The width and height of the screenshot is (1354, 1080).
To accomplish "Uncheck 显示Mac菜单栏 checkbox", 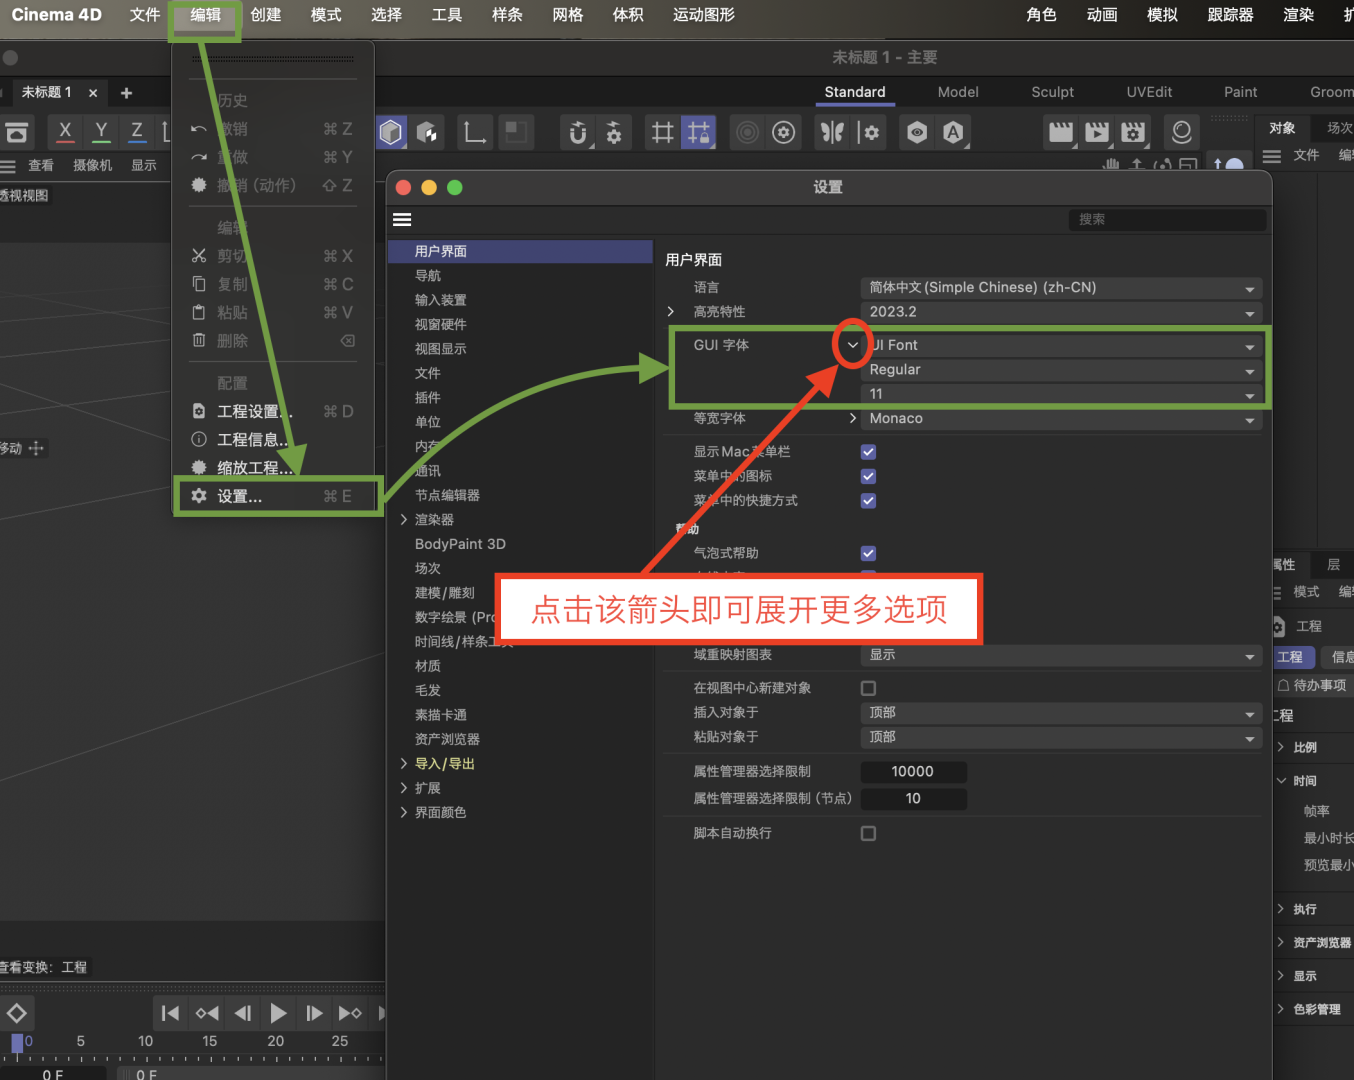I will point(868,452).
